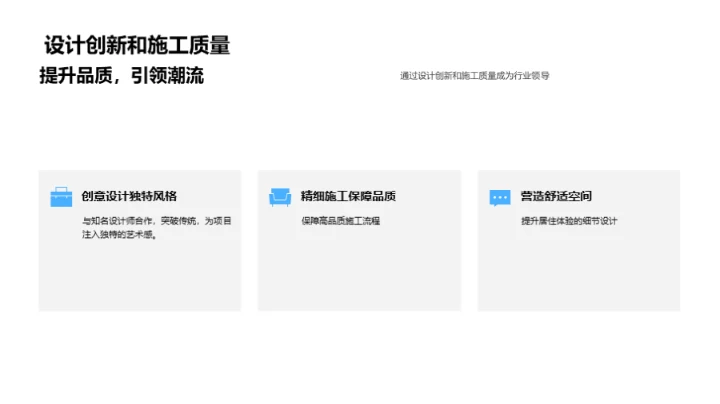Select the heading 精细施工保障品质
The width and height of the screenshot is (720, 404).
(348, 196)
